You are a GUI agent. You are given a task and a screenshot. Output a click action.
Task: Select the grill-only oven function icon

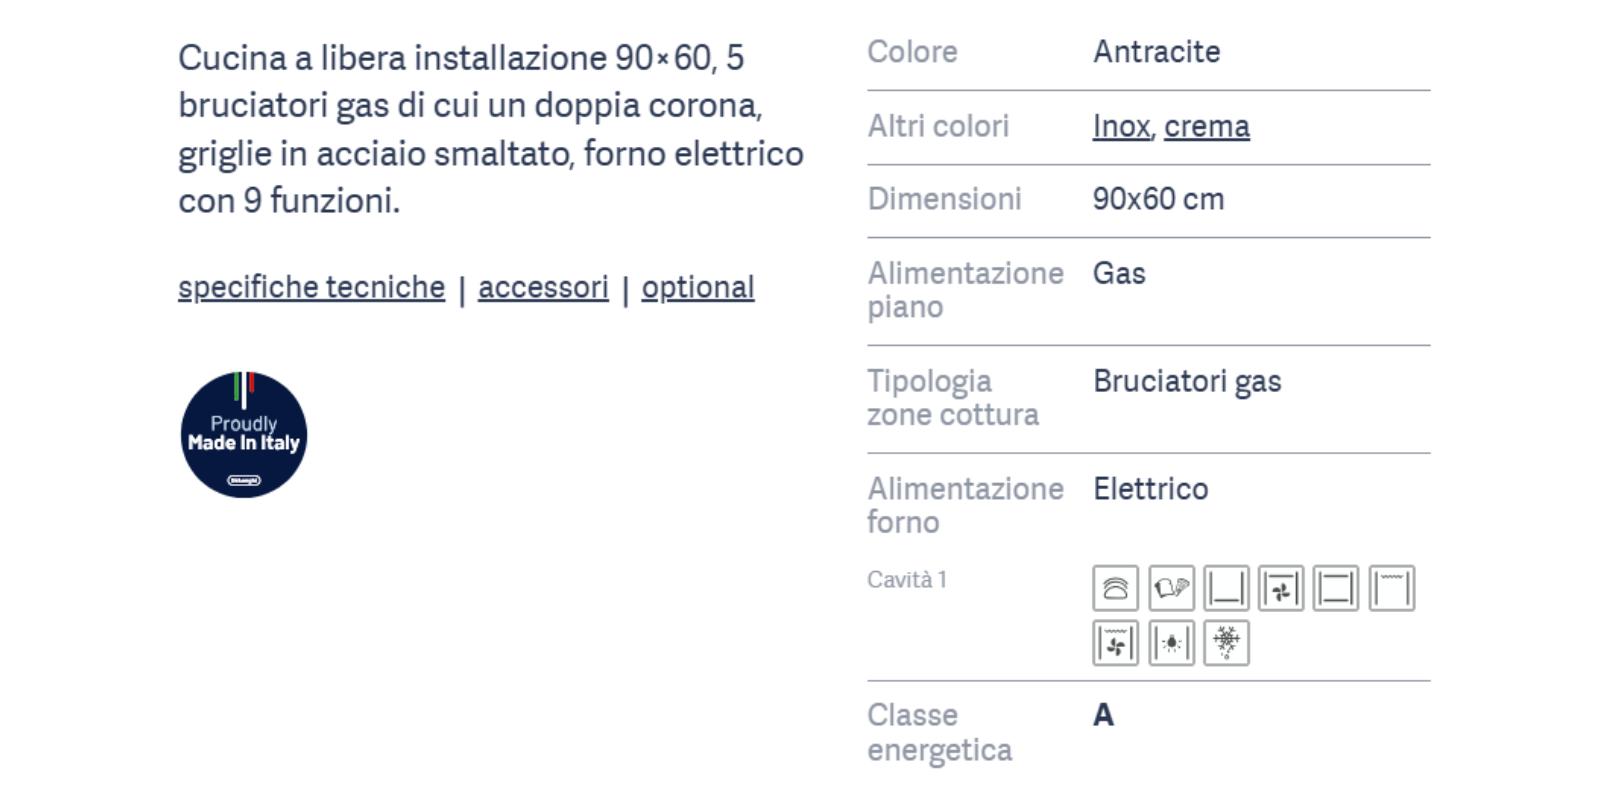[x=1391, y=588]
